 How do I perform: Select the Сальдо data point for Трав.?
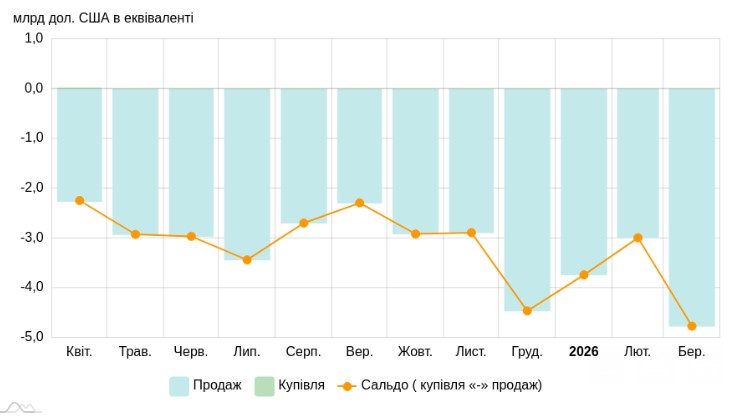(x=135, y=234)
